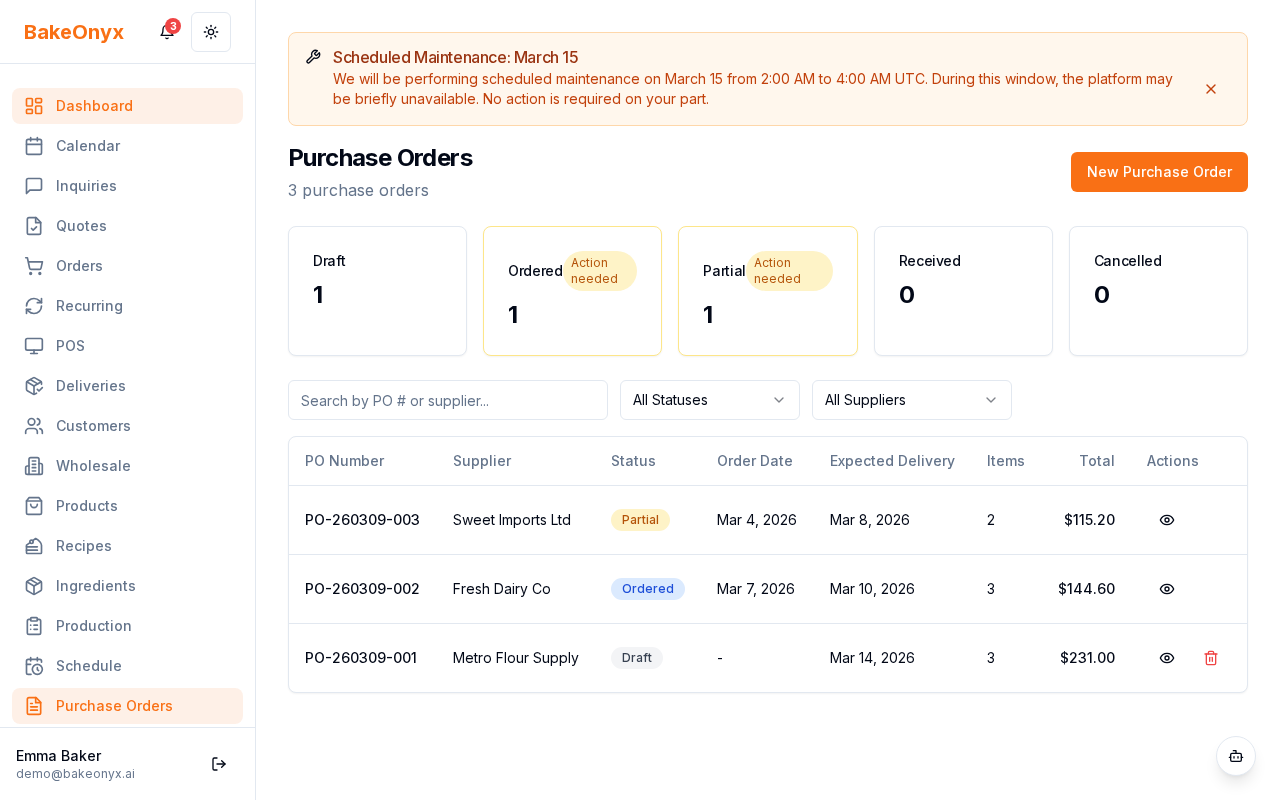Screen dimensions: 1280x800
Task: Open the Ingredients page
Action: pyautogui.click(x=95, y=586)
